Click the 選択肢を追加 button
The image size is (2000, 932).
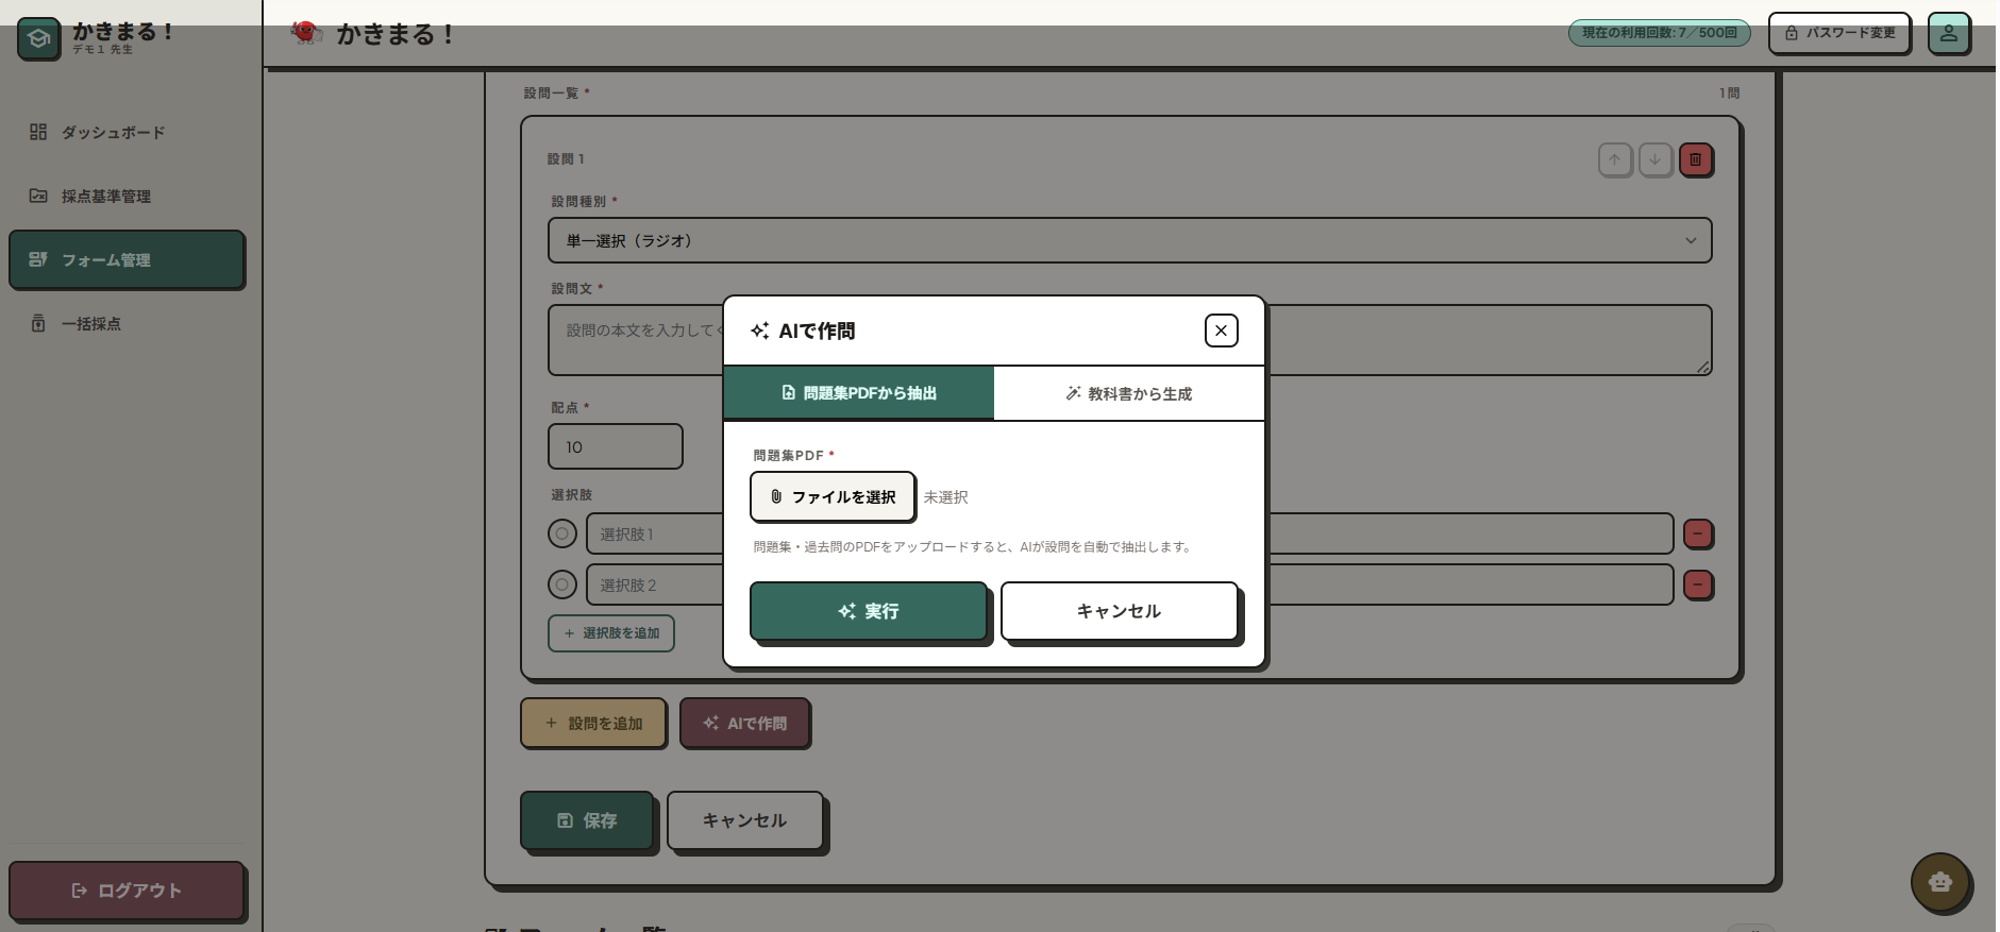pyautogui.click(x=611, y=633)
